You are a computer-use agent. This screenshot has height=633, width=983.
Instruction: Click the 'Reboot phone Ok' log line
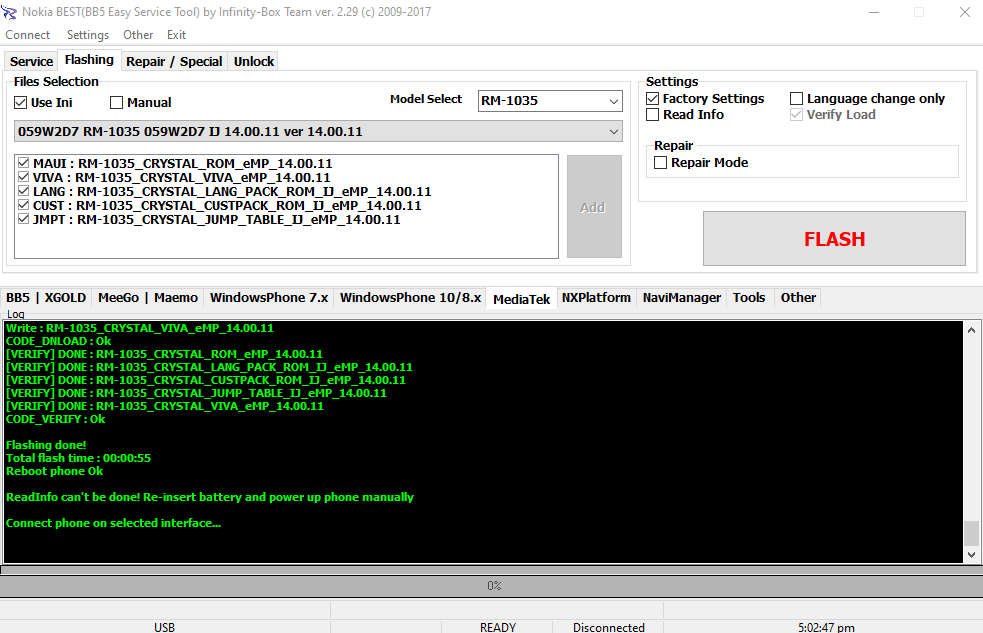click(x=55, y=471)
